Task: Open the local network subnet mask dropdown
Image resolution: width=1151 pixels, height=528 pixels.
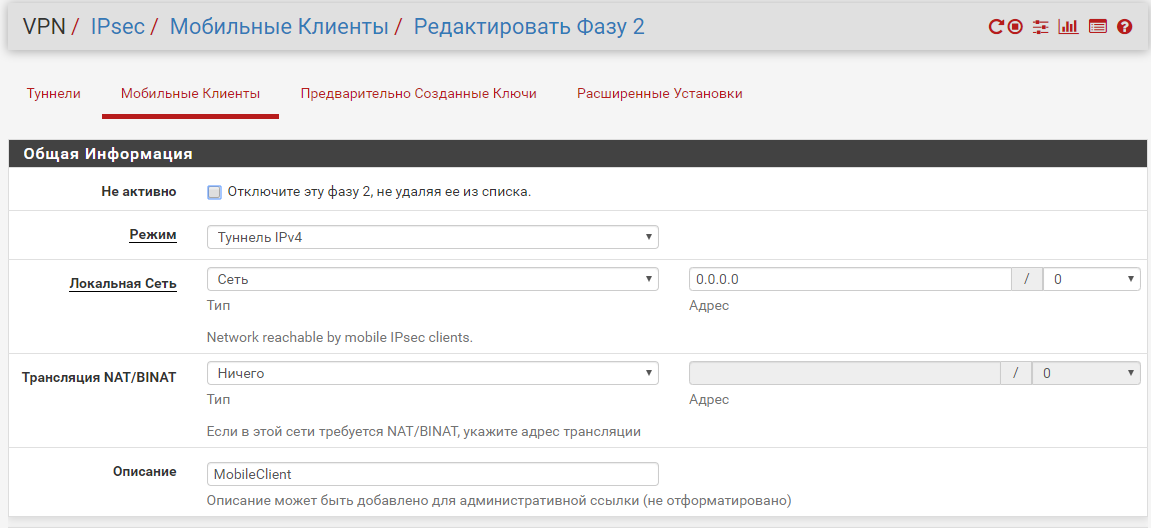Action: (1092, 279)
